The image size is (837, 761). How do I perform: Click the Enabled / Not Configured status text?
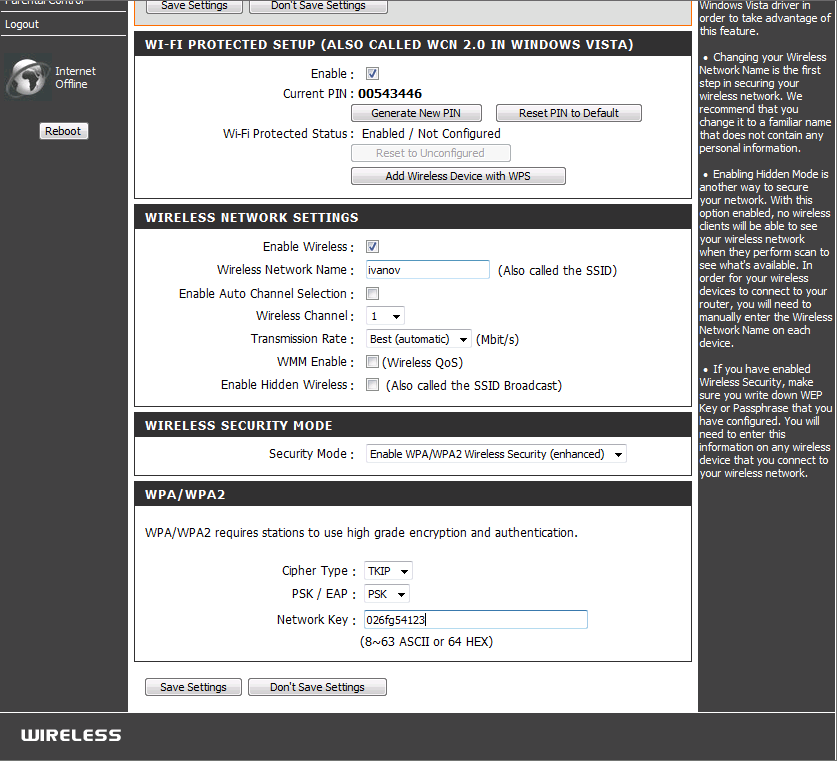coord(431,134)
